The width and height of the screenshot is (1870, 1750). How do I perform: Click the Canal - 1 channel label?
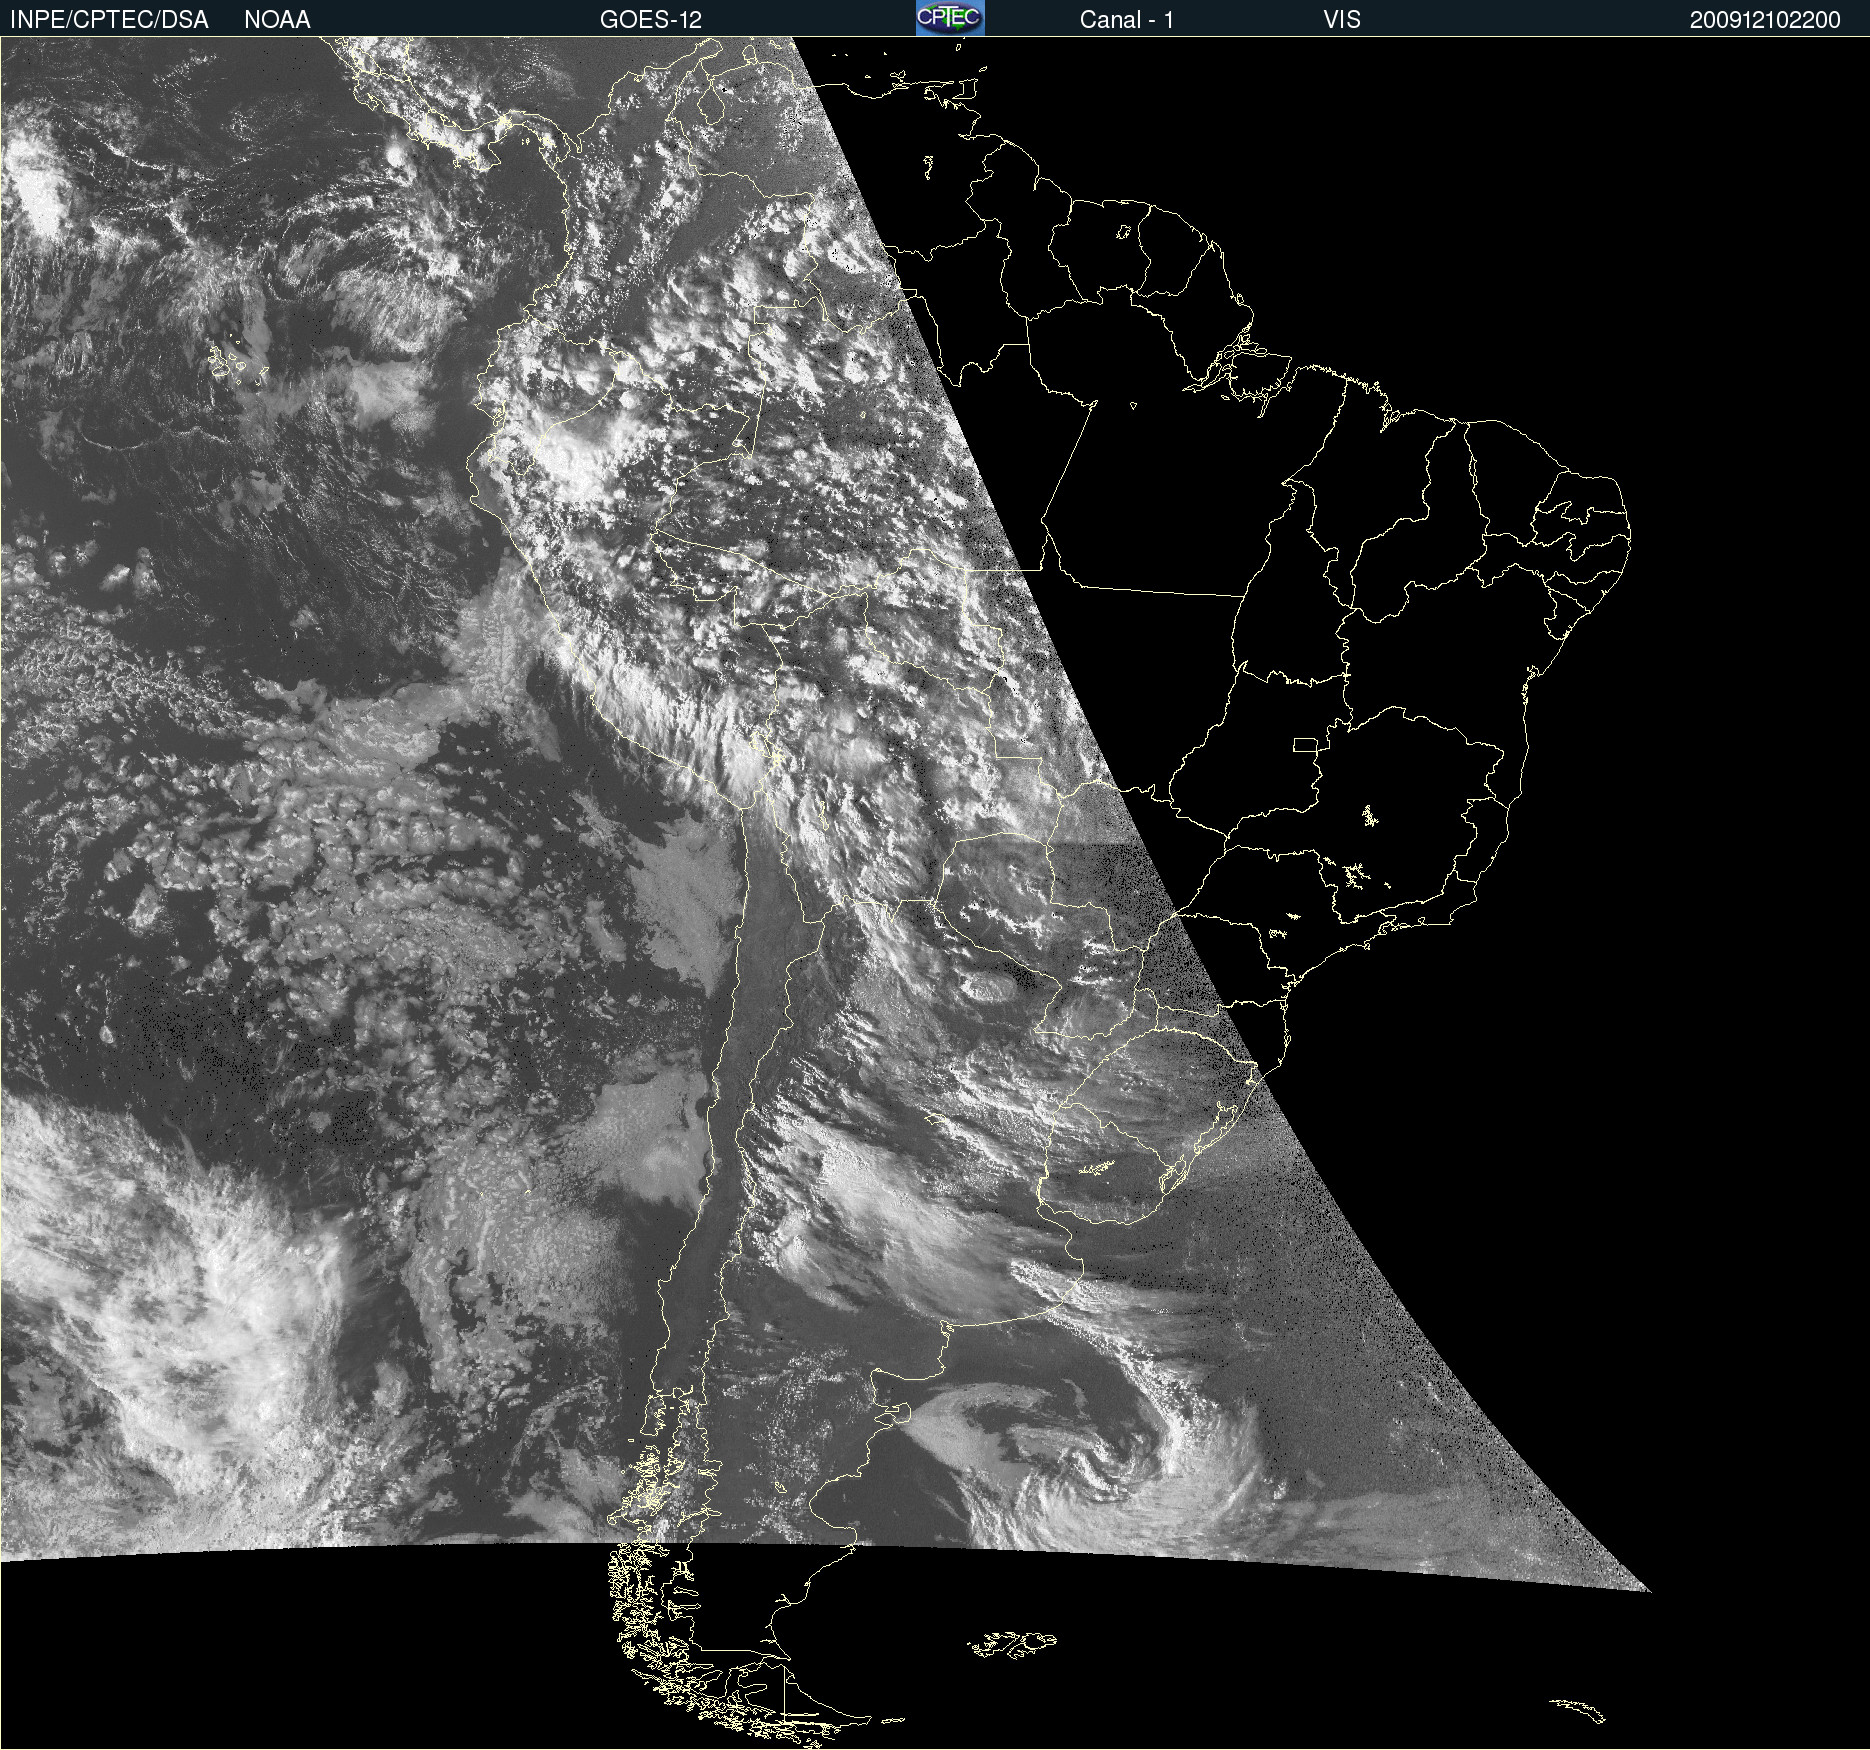1127,20
